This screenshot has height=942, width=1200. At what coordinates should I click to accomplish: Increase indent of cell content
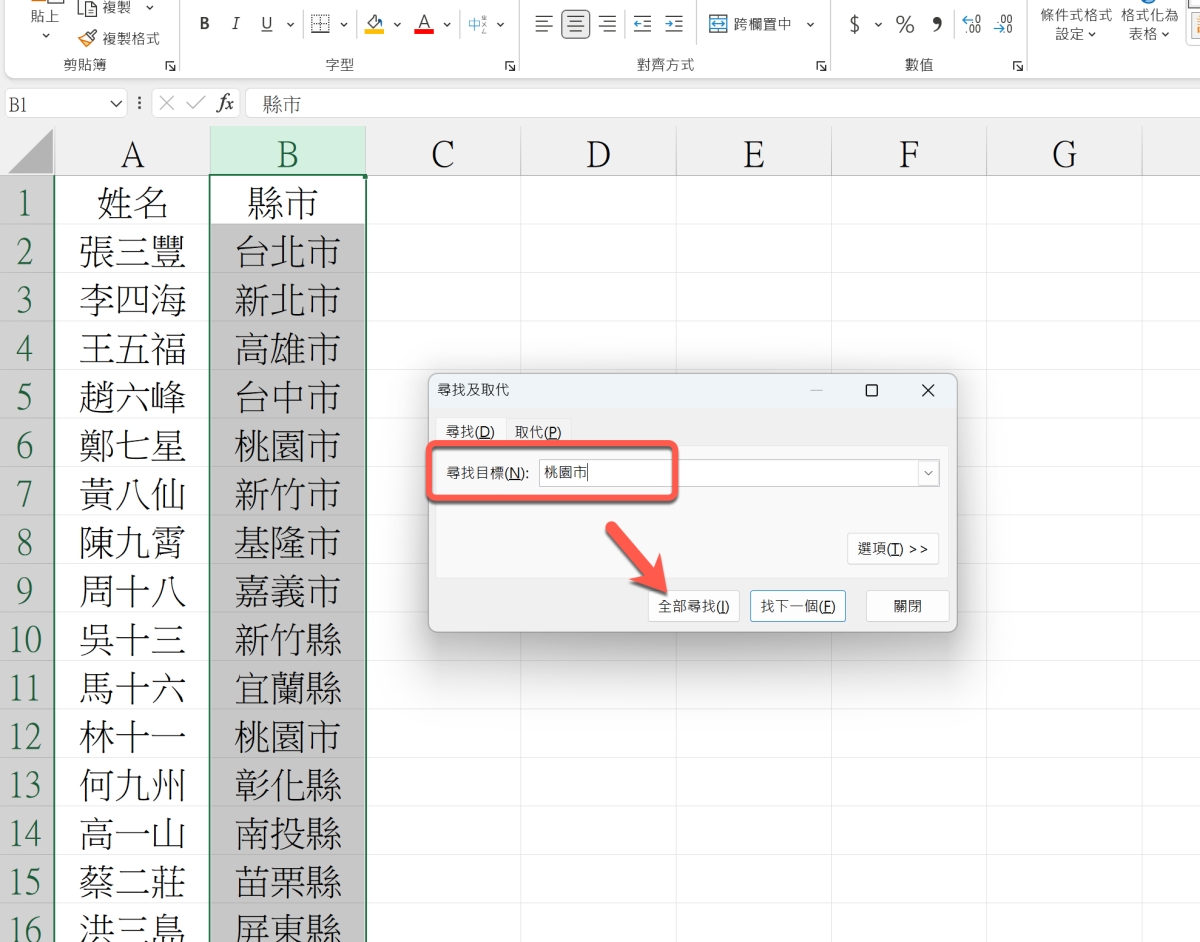pos(674,24)
